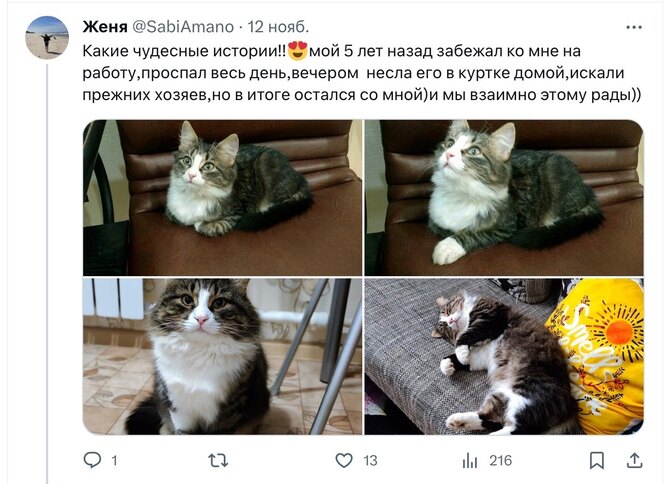The image size is (666, 484).
Task: Open photo of cat sleeping by yellow pillow
Action: click(x=504, y=357)
